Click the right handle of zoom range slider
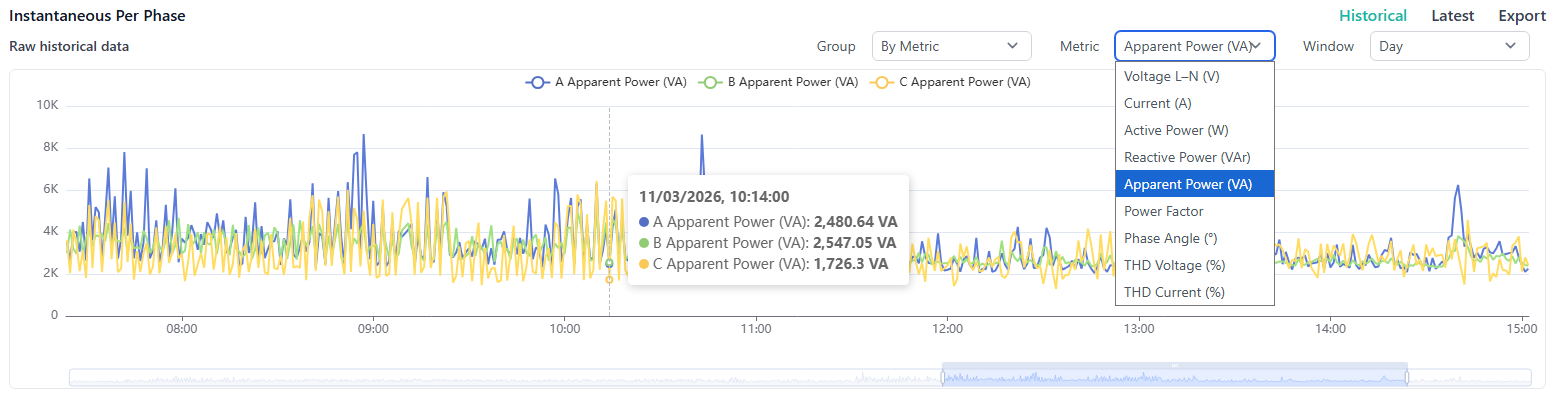This screenshot has height=398, width=1556. [x=1407, y=377]
